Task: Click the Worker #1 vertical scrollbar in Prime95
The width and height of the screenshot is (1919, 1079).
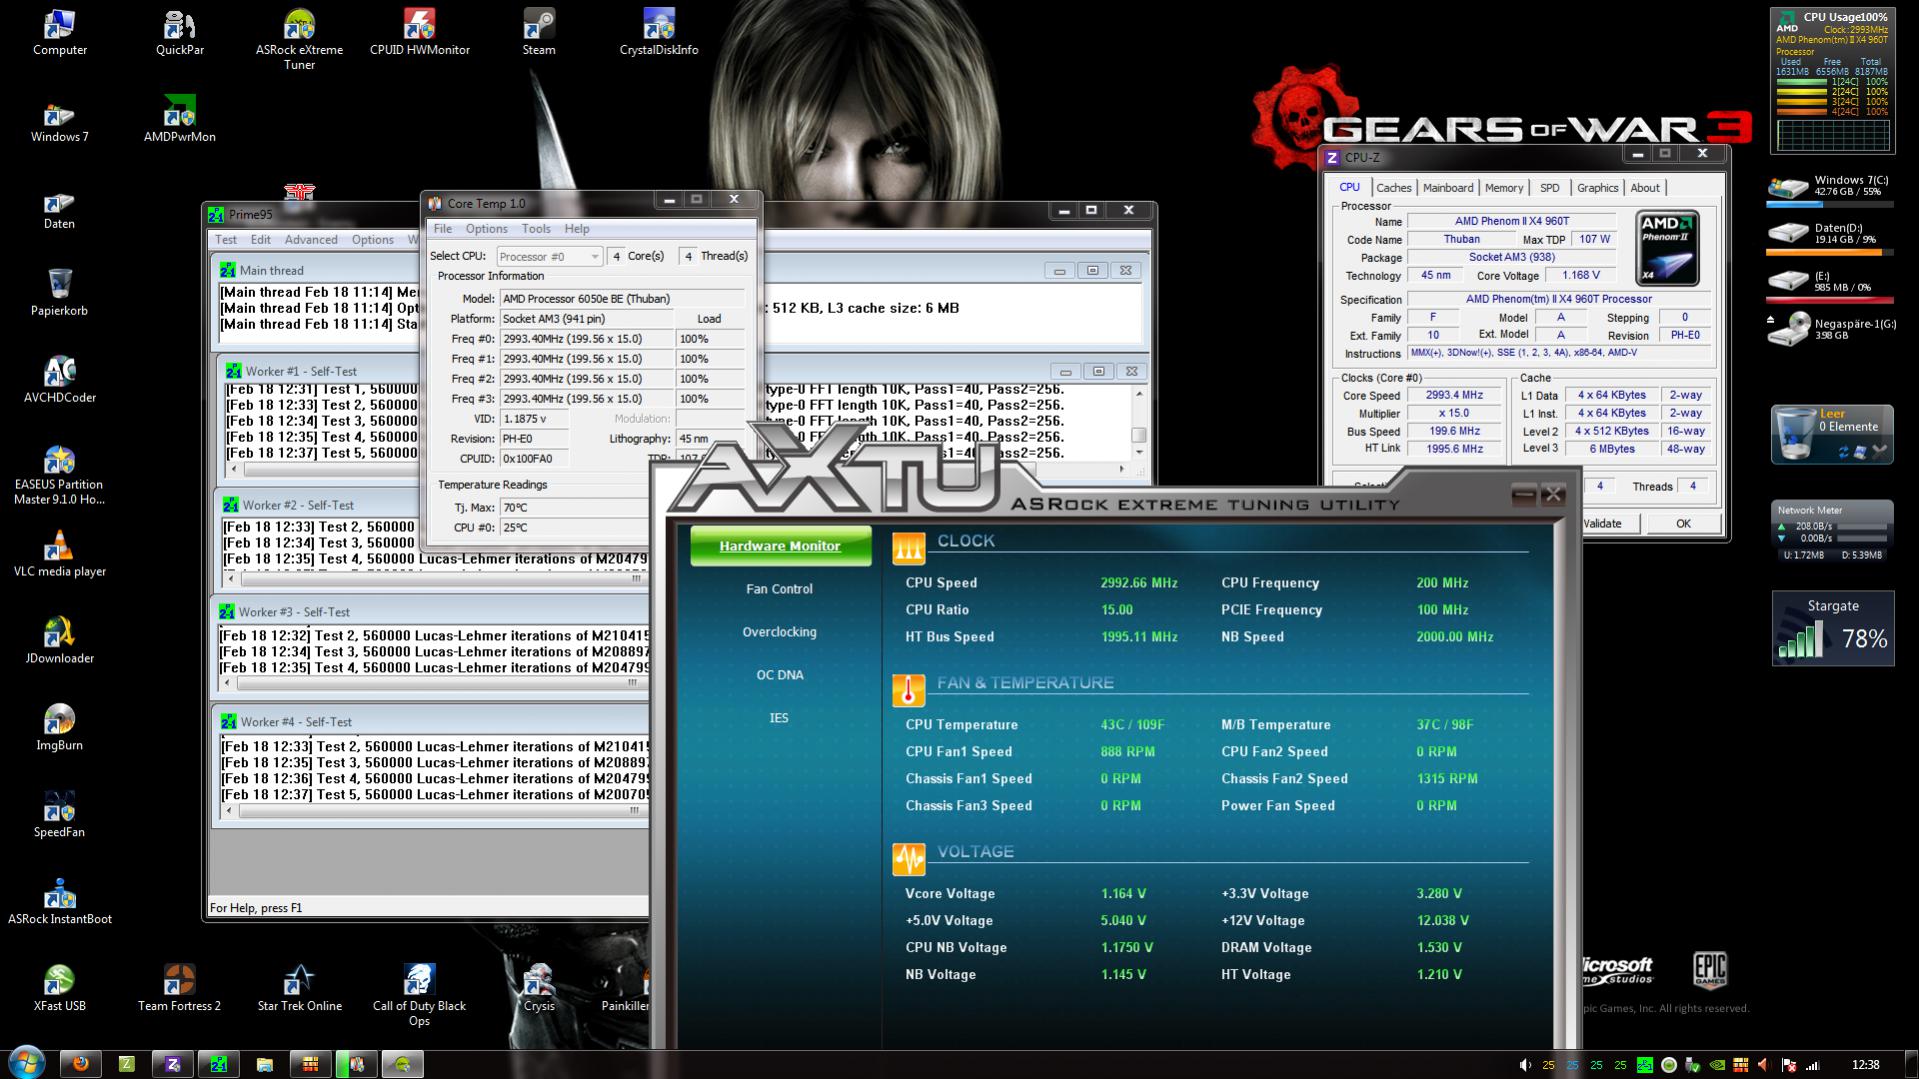Action: tap(1138, 421)
